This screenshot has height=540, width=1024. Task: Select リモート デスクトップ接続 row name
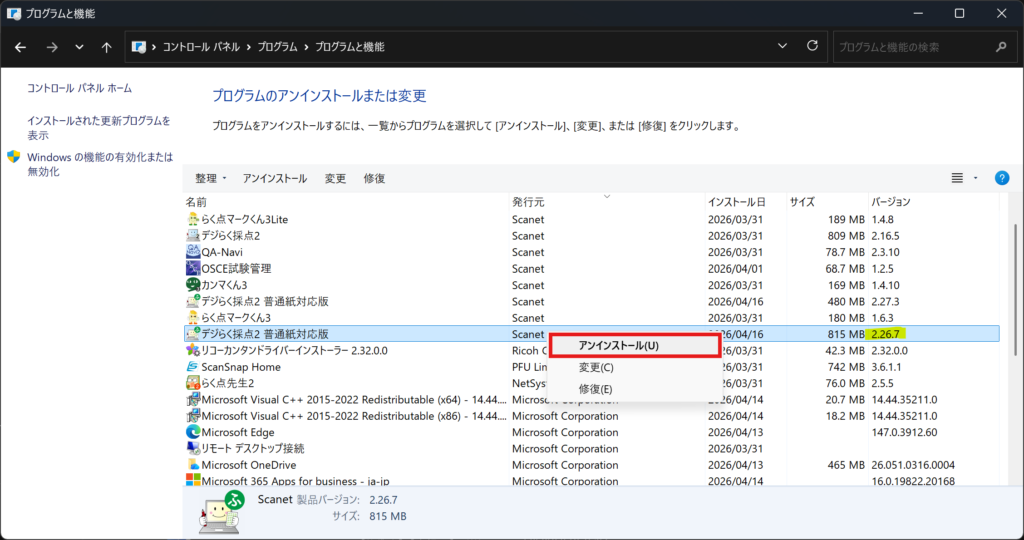tap(253, 449)
